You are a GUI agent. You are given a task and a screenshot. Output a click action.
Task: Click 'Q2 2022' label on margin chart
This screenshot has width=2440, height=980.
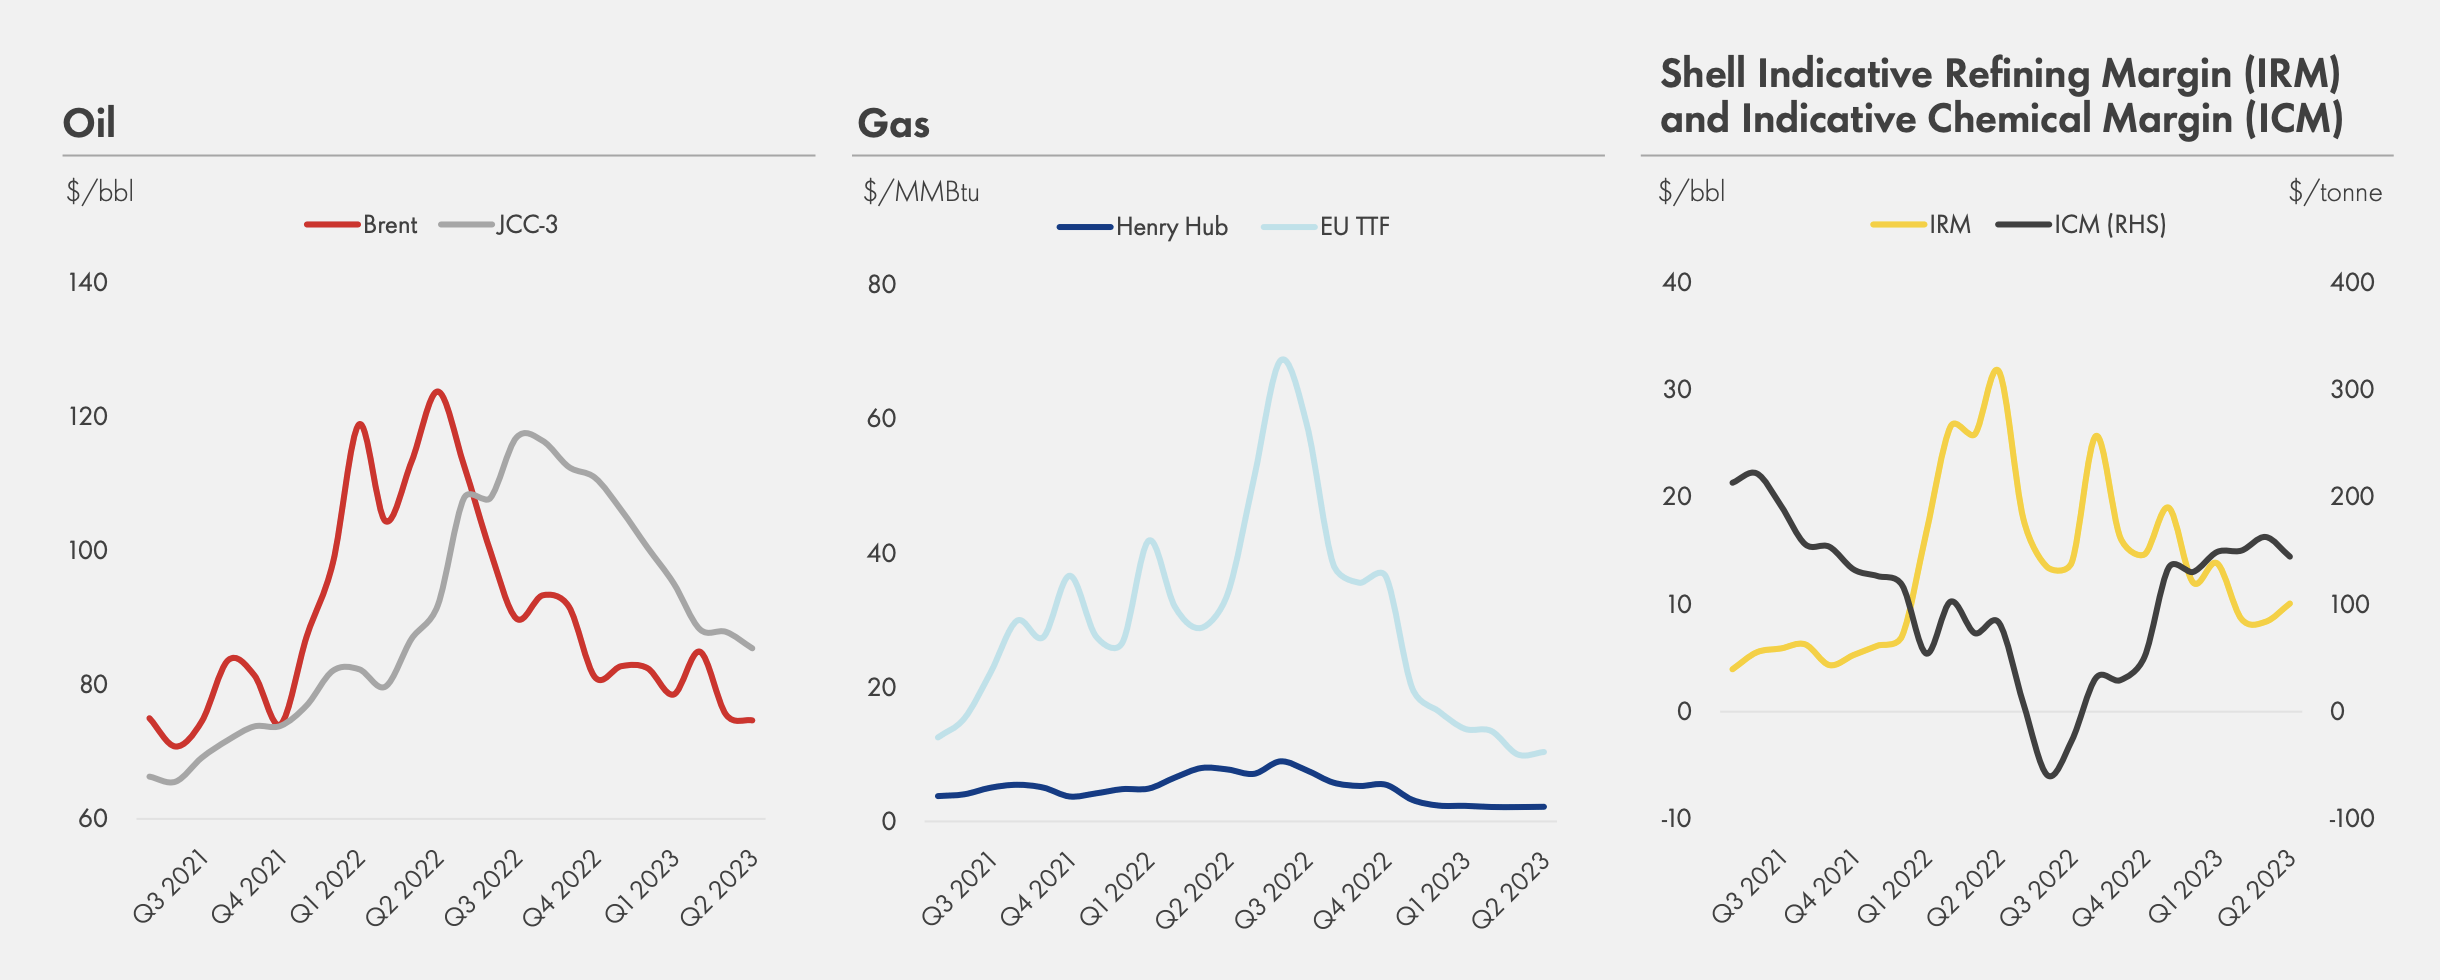pos(1966,887)
